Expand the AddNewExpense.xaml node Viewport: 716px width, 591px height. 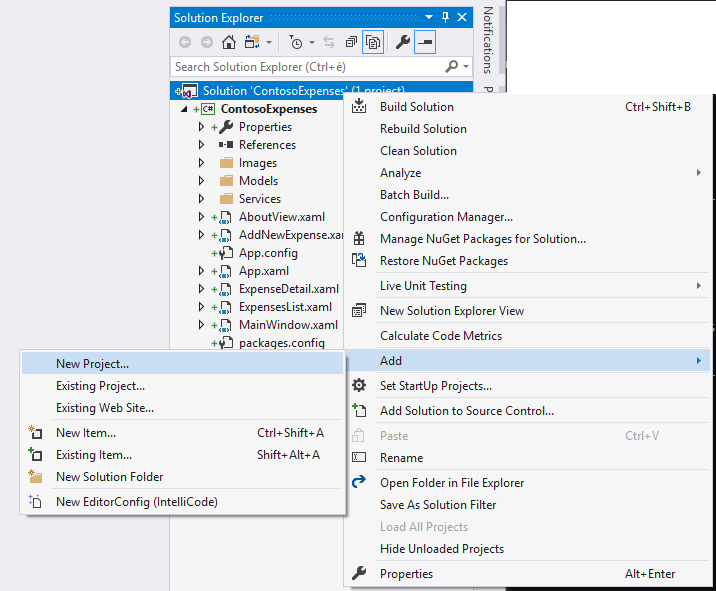pyautogui.click(x=201, y=235)
